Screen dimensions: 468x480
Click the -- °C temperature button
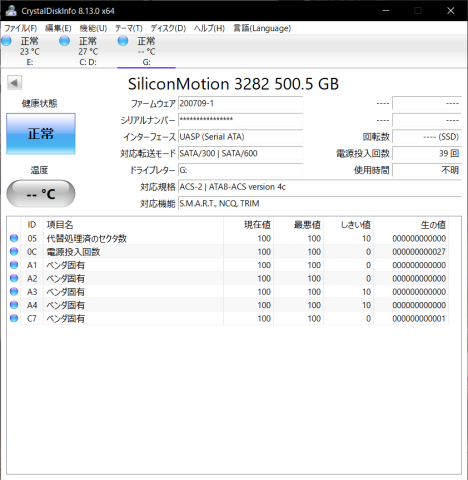point(41,194)
